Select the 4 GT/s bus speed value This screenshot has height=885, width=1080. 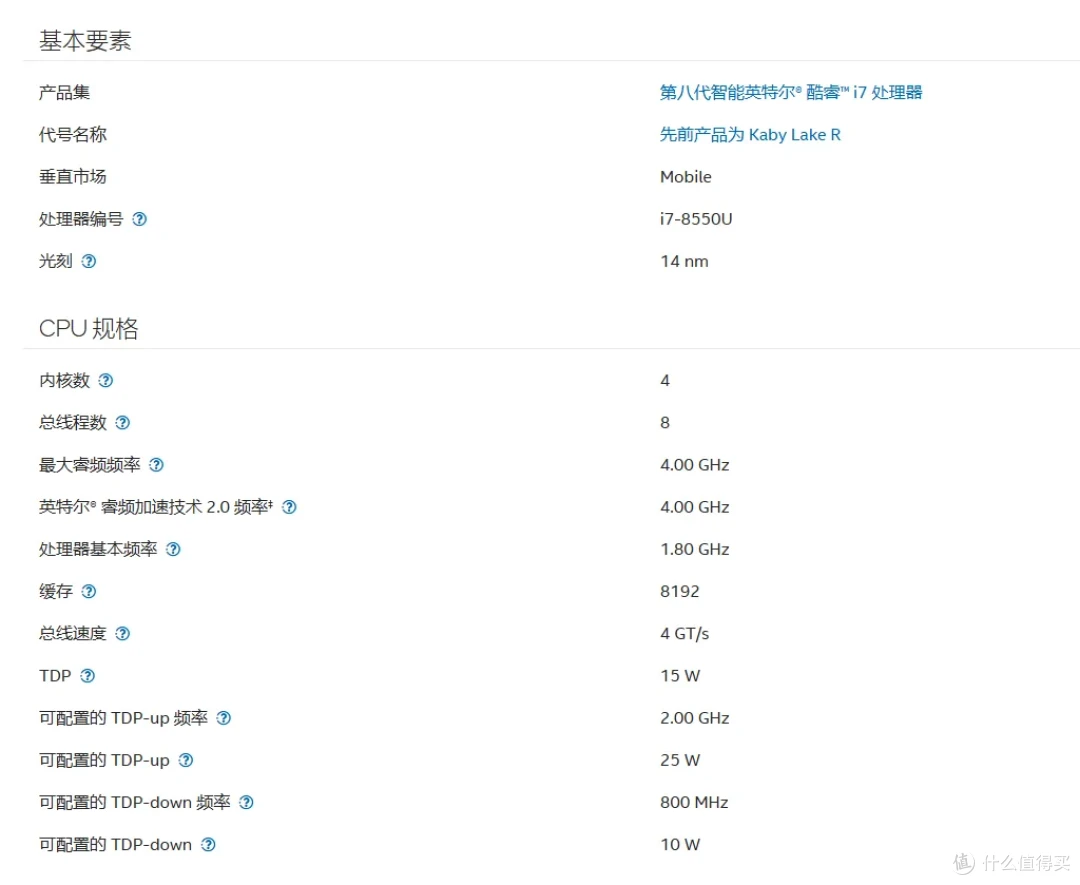(x=684, y=634)
